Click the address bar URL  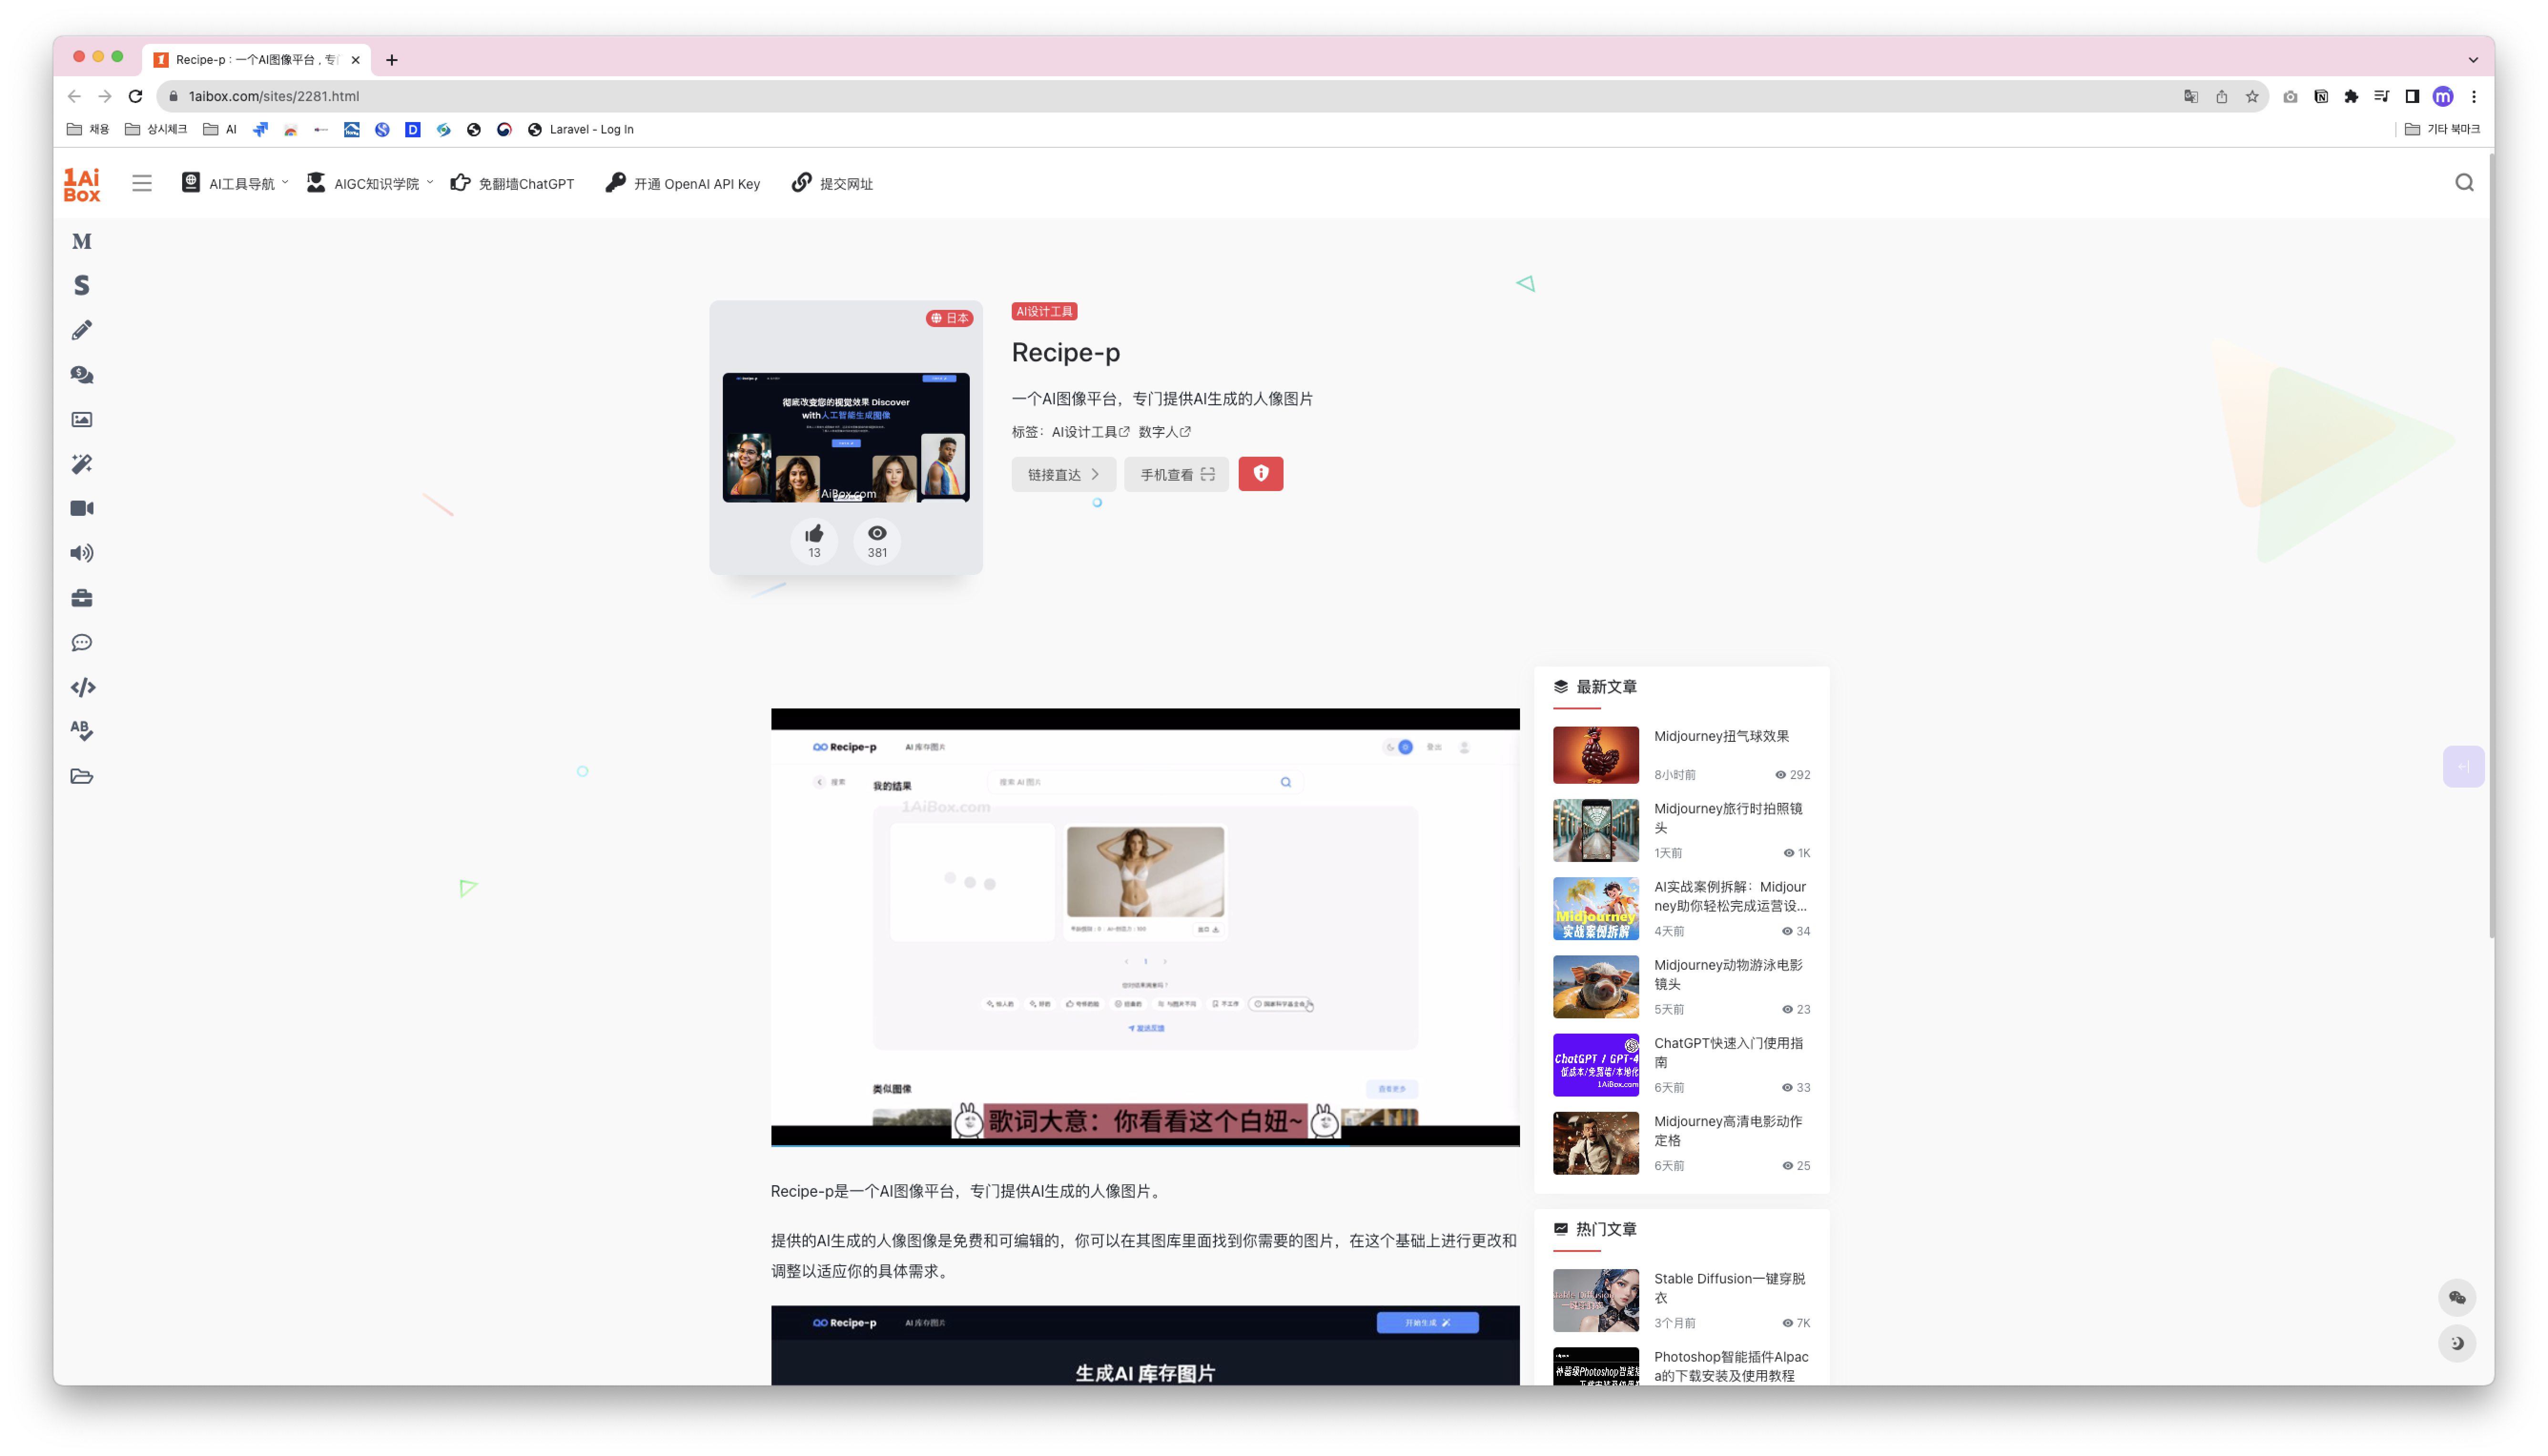click(x=273, y=97)
